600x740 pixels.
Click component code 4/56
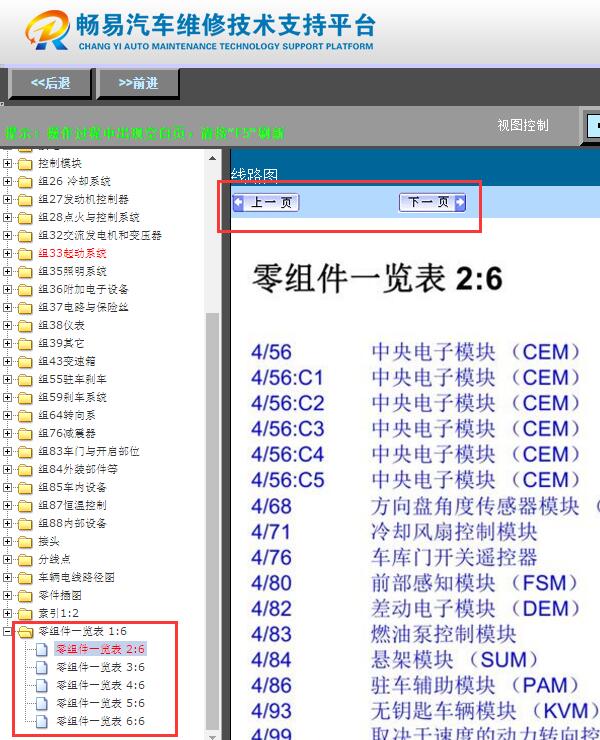pyautogui.click(x=271, y=353)
